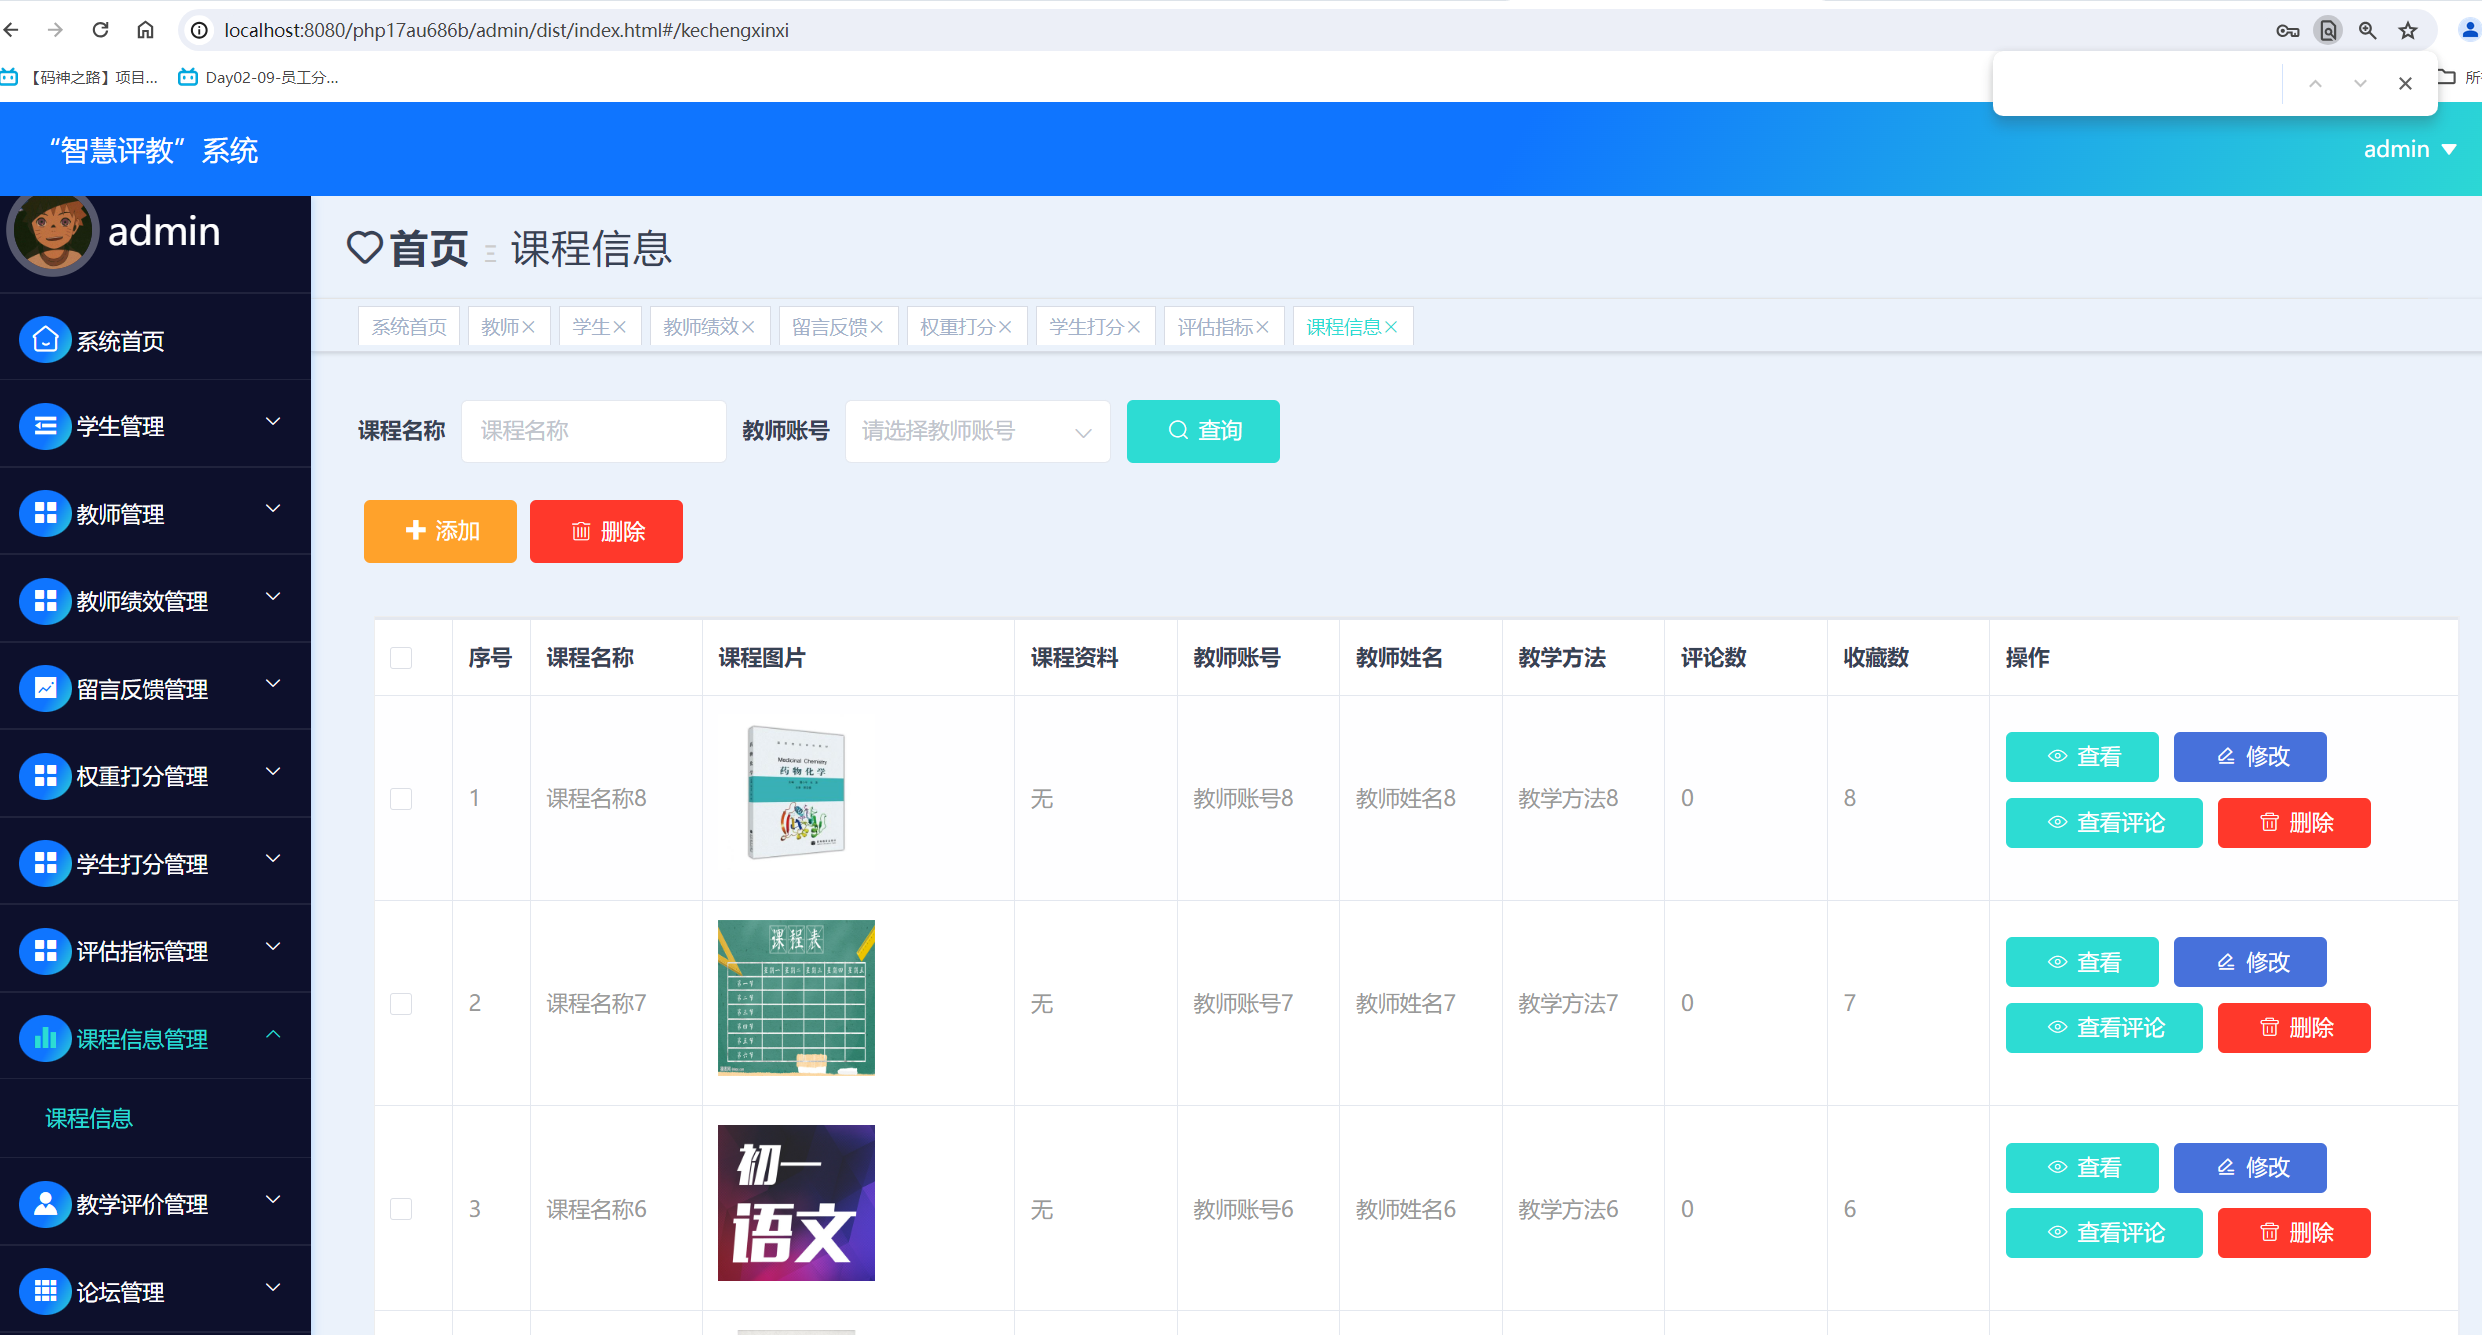
Task: Click find-bar next result arrow
Action: [x=2360, y=83]
